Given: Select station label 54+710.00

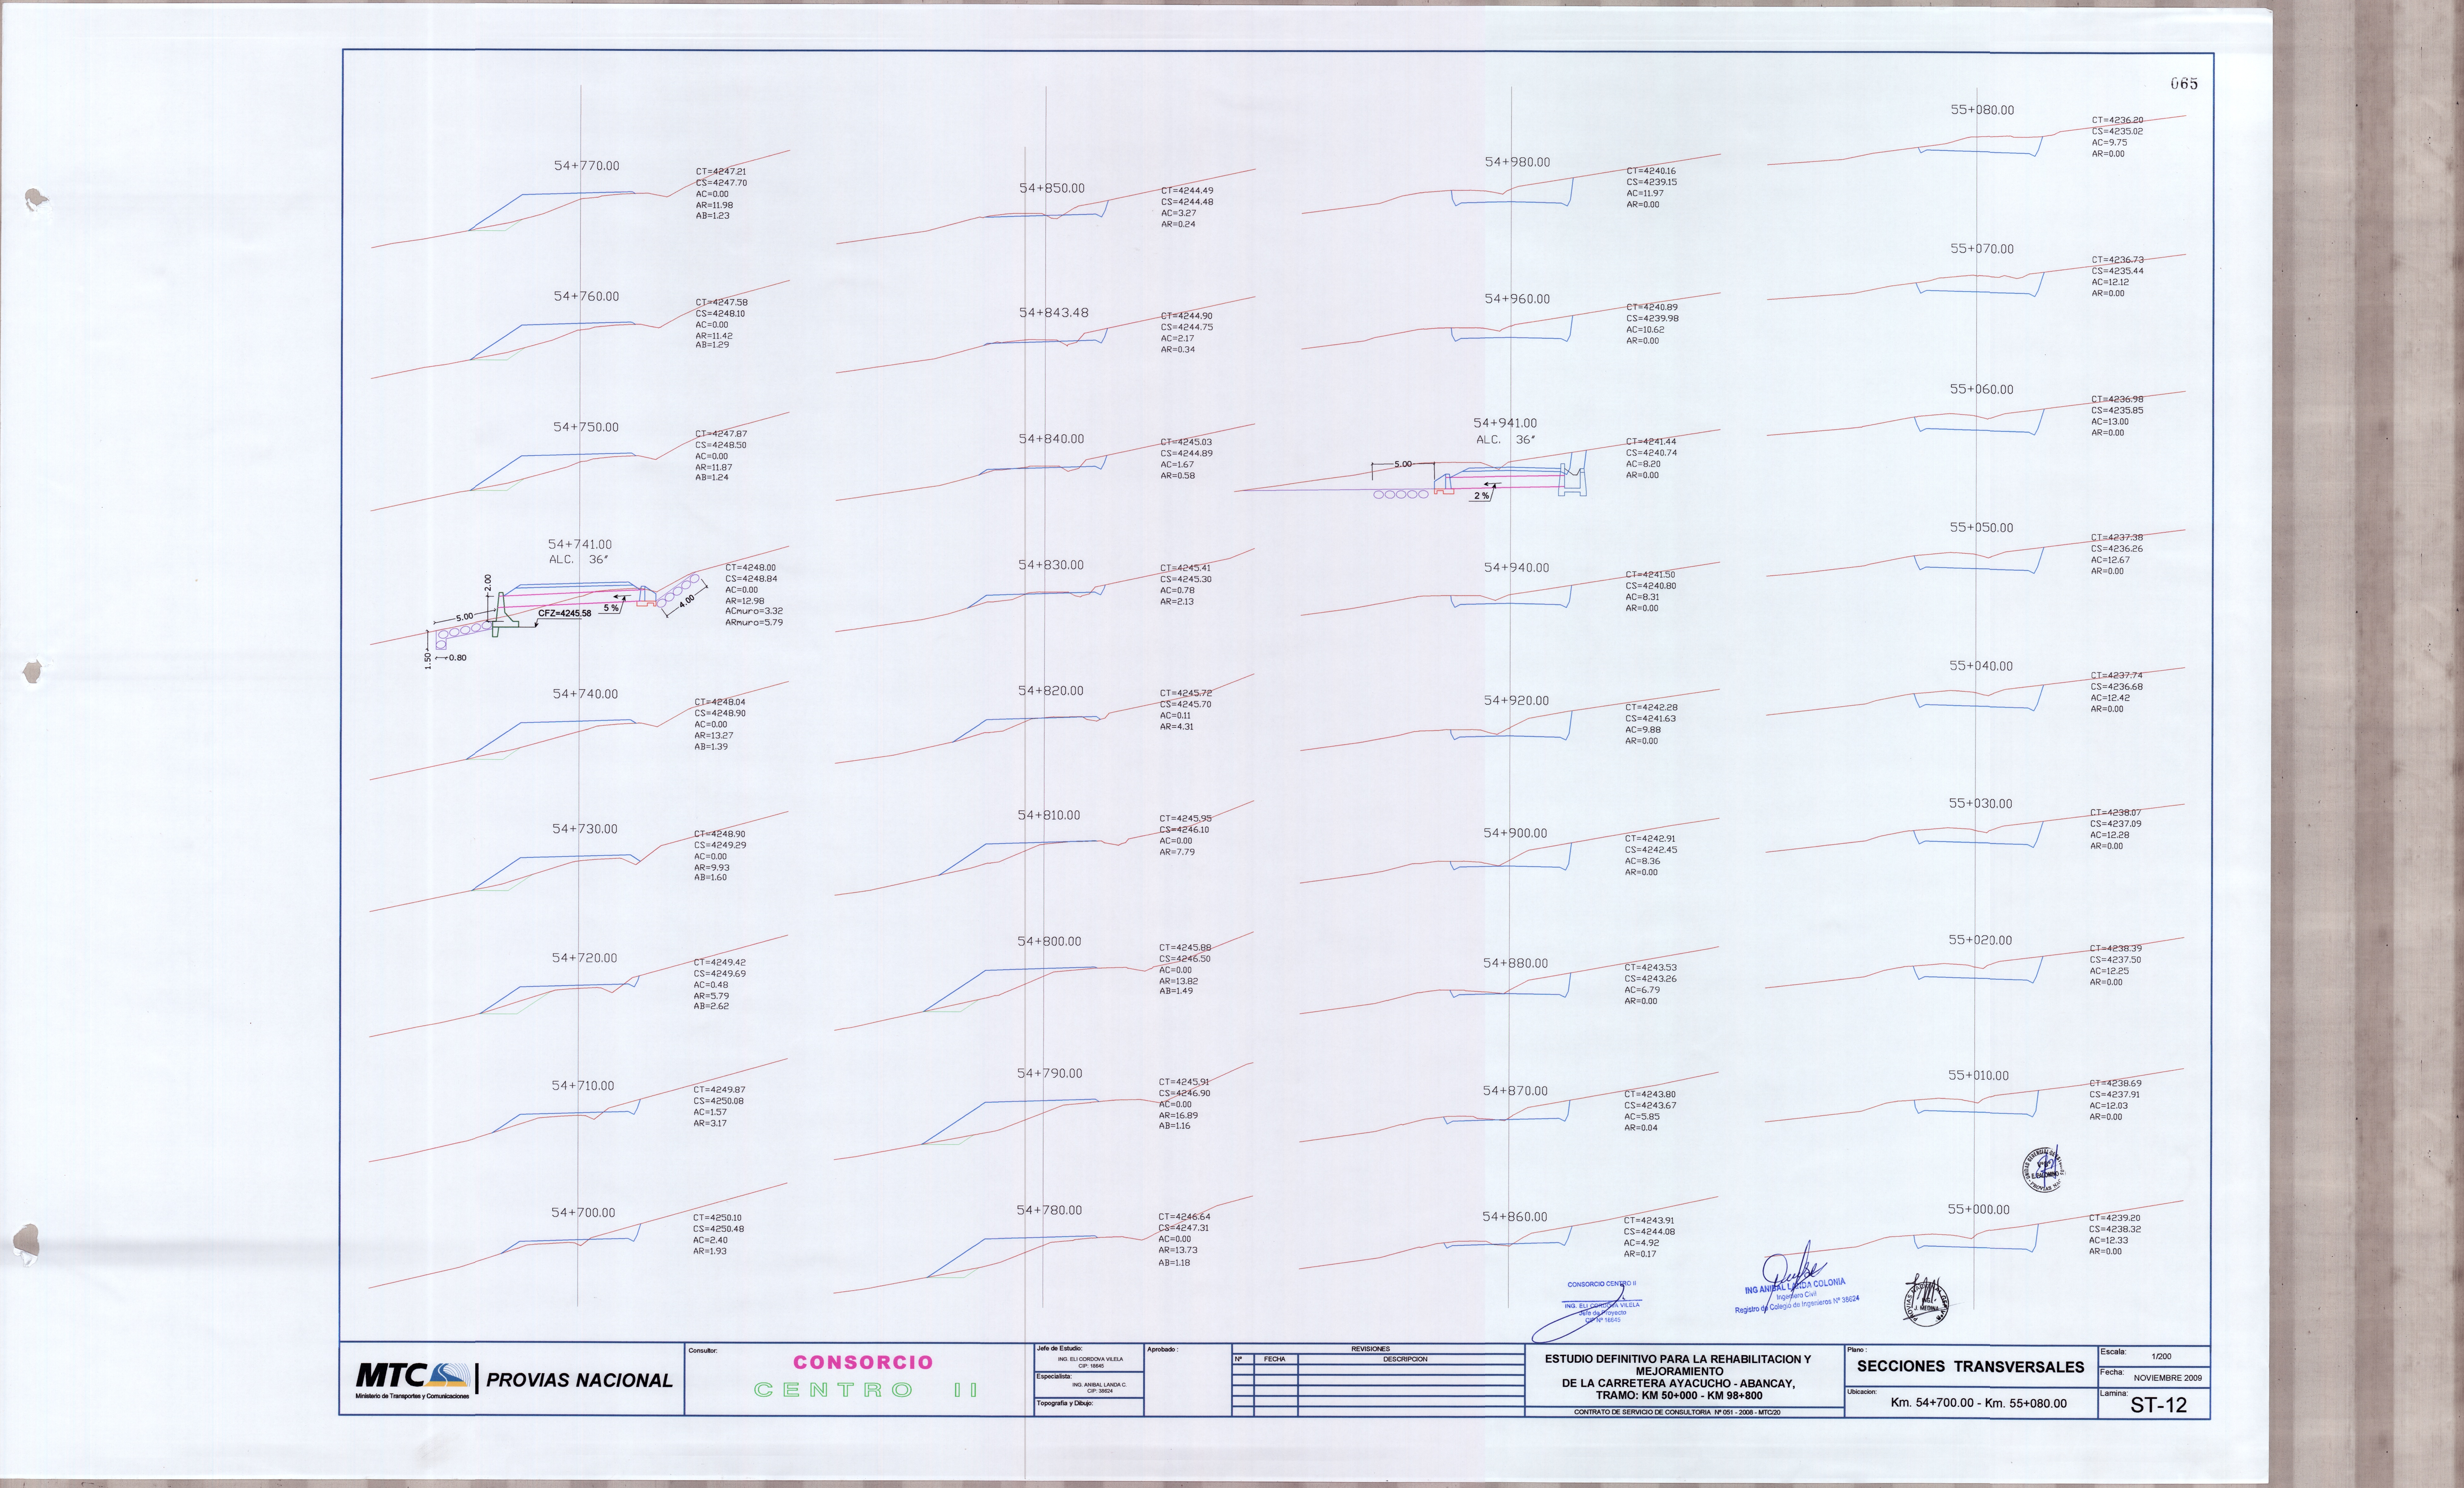Looking at the screenshot, I should [583, 1086].
